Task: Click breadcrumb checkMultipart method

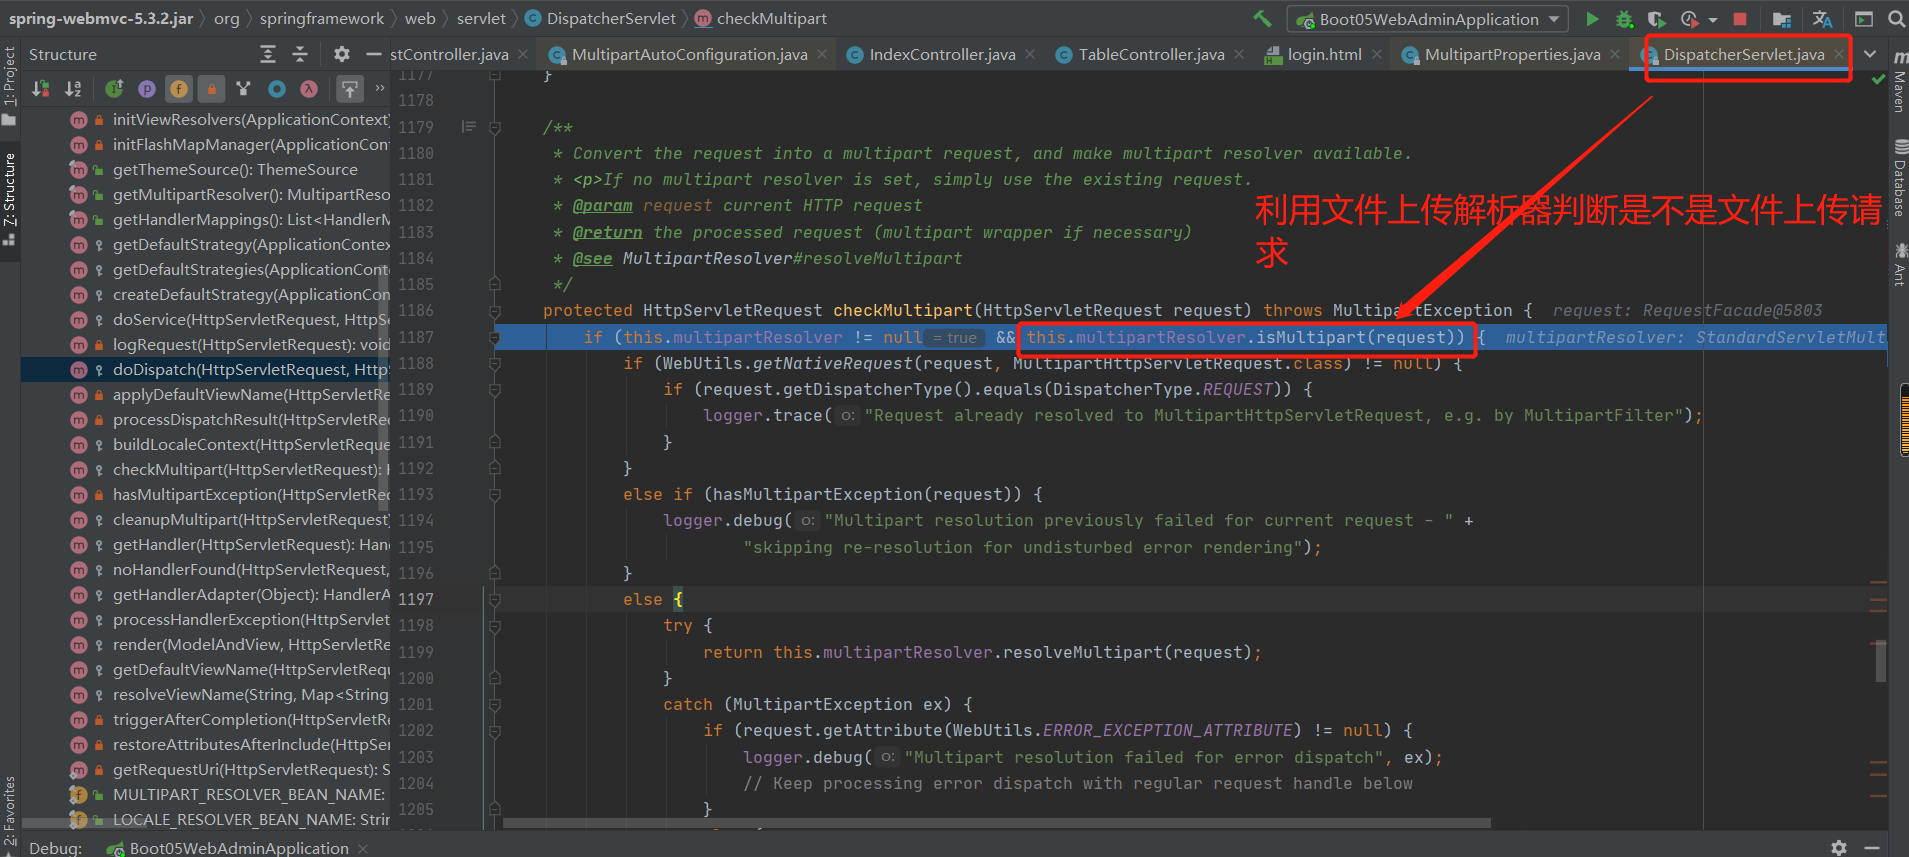Action: (760, 19)
